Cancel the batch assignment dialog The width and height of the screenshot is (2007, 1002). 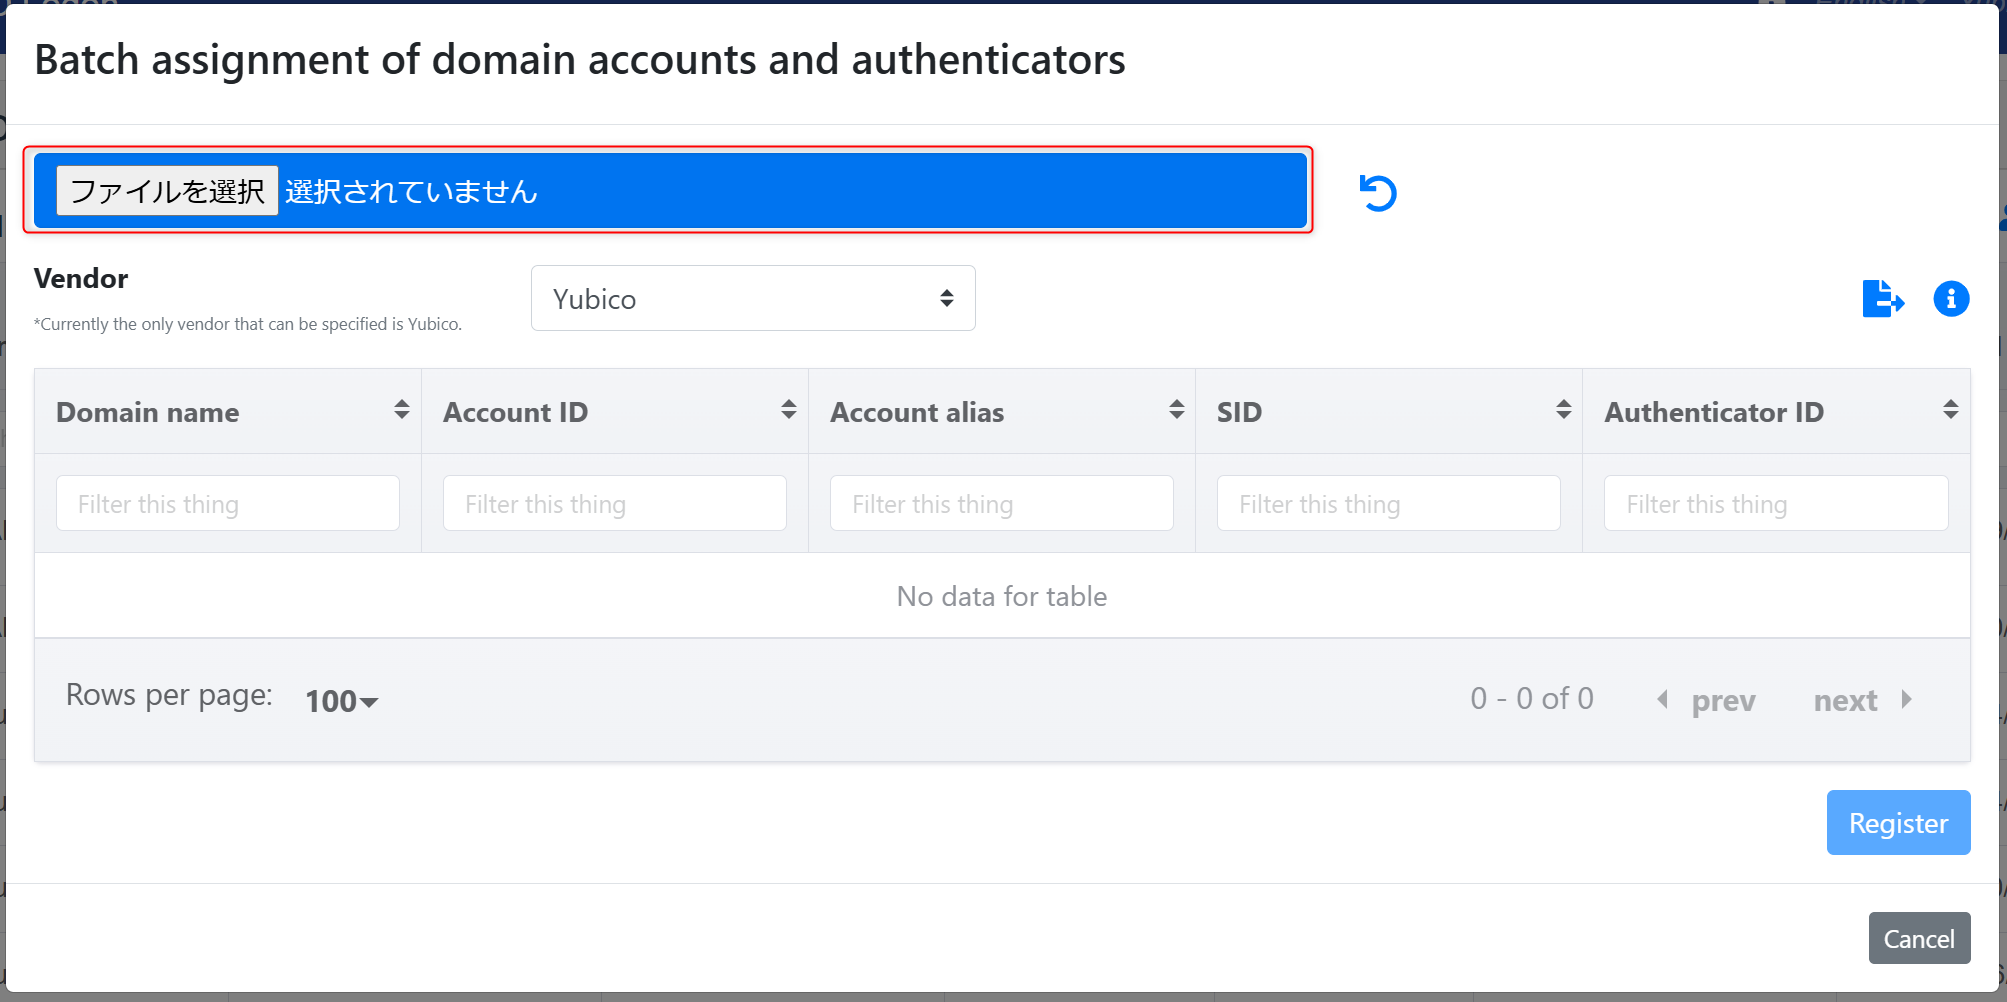click(x=1918, y=938)
